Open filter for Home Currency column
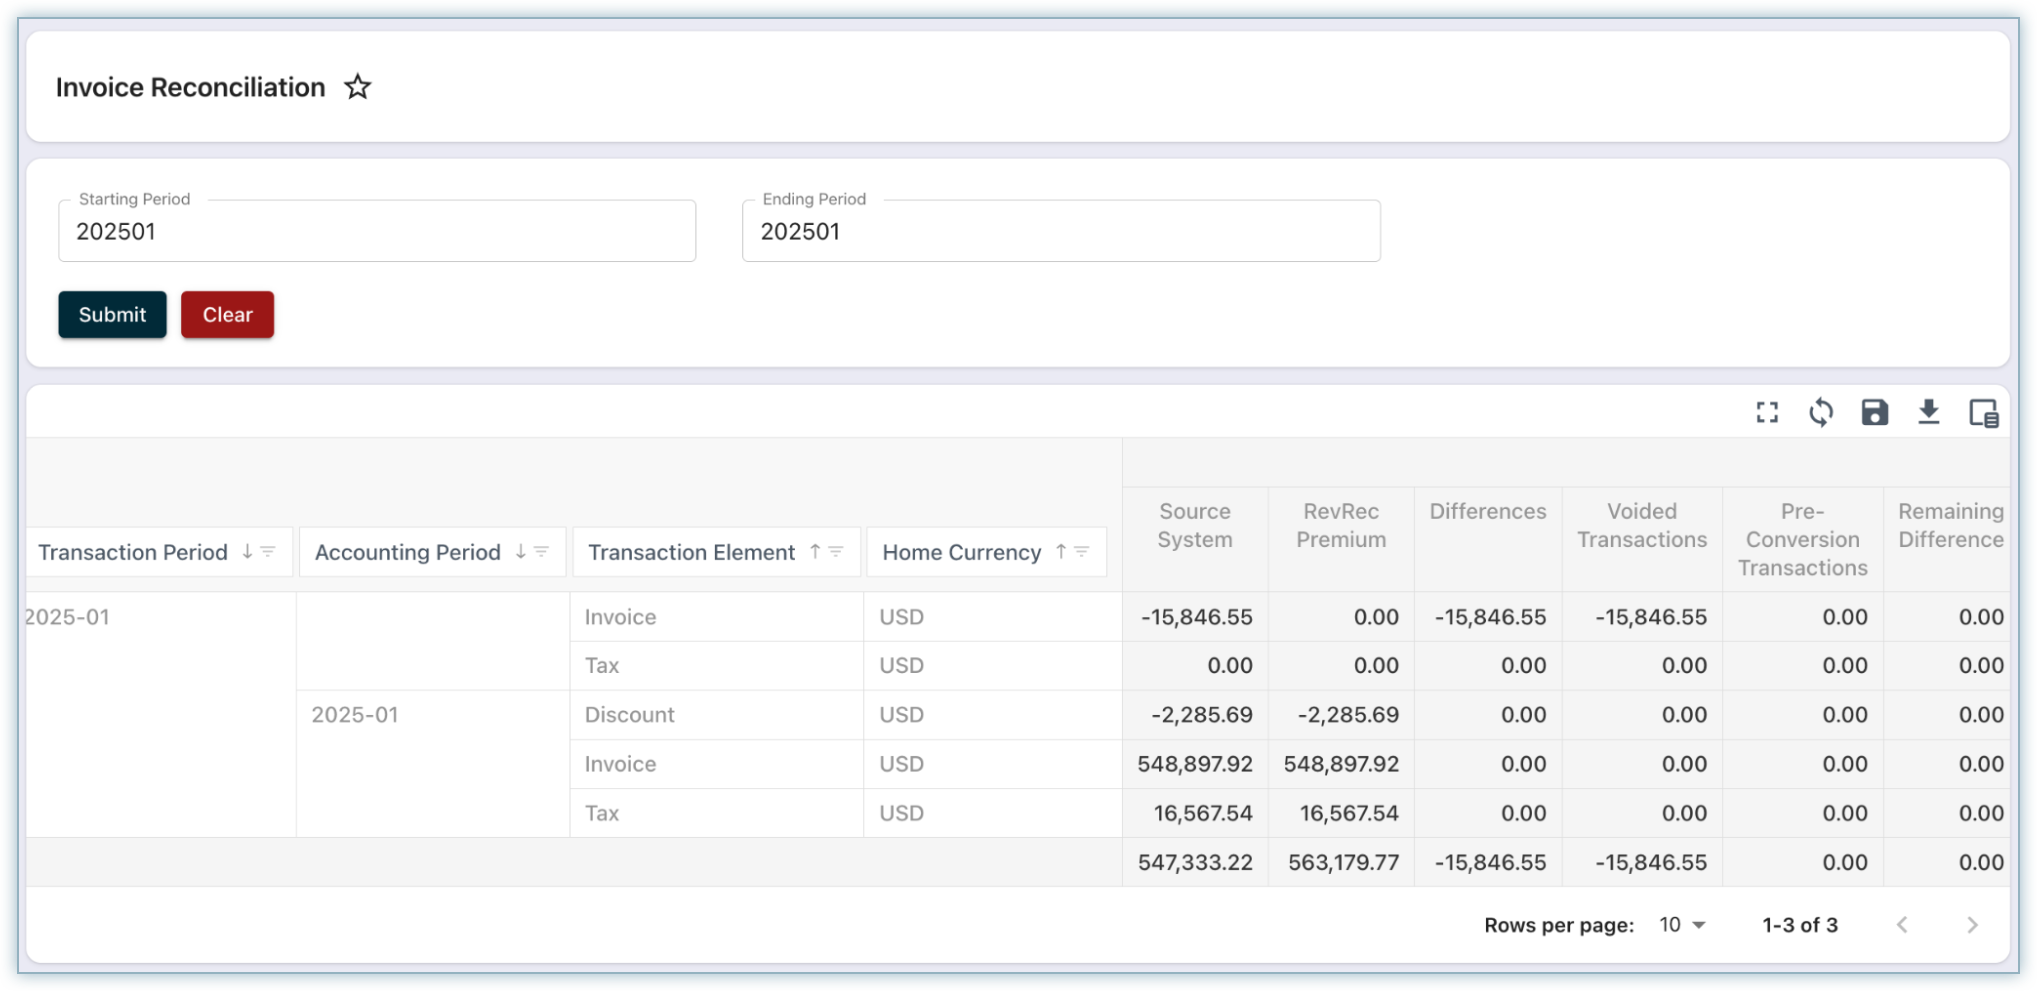This screenshot has height=991, width=2037. pyautogui.click(x=1082, y=552)
